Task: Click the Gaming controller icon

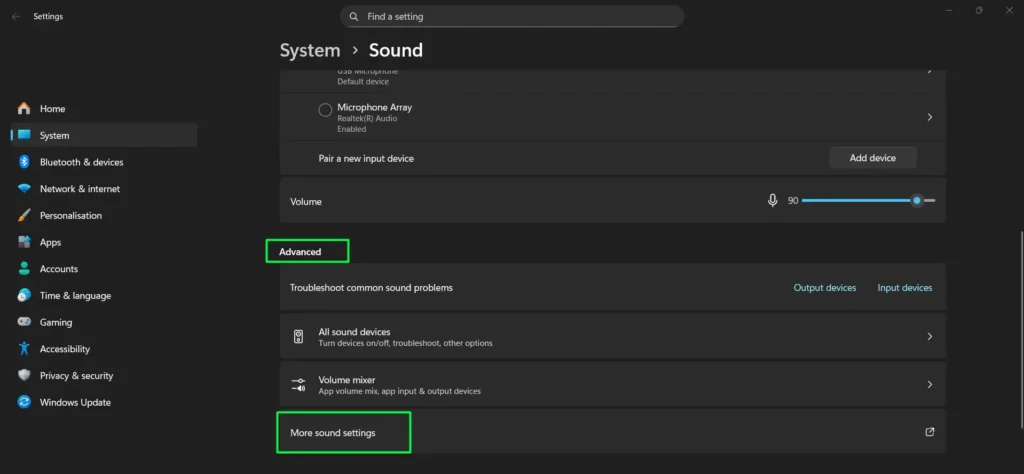Action: (x=24, y=322)
